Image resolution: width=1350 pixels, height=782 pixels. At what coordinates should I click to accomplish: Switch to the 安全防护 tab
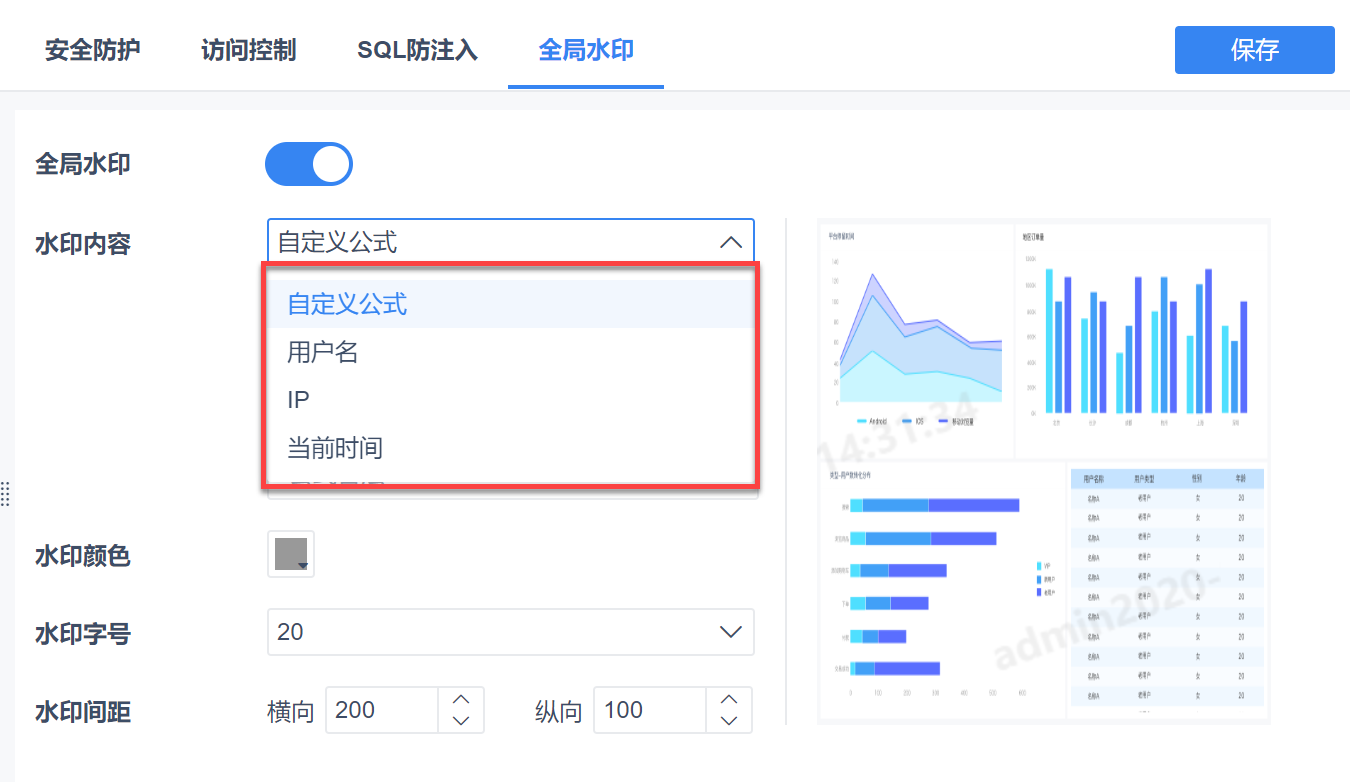pos(92,50)
